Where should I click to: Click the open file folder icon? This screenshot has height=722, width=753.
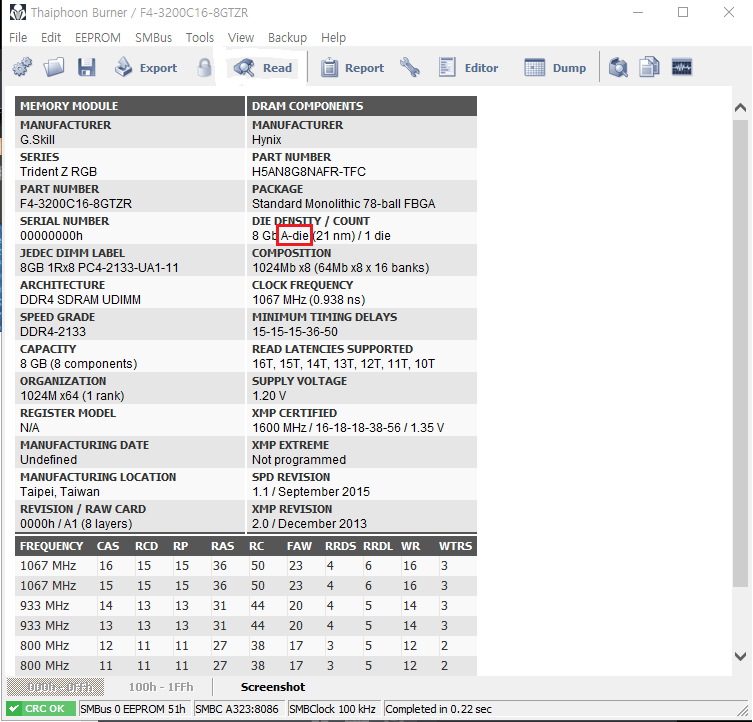(x=54, y=67)
